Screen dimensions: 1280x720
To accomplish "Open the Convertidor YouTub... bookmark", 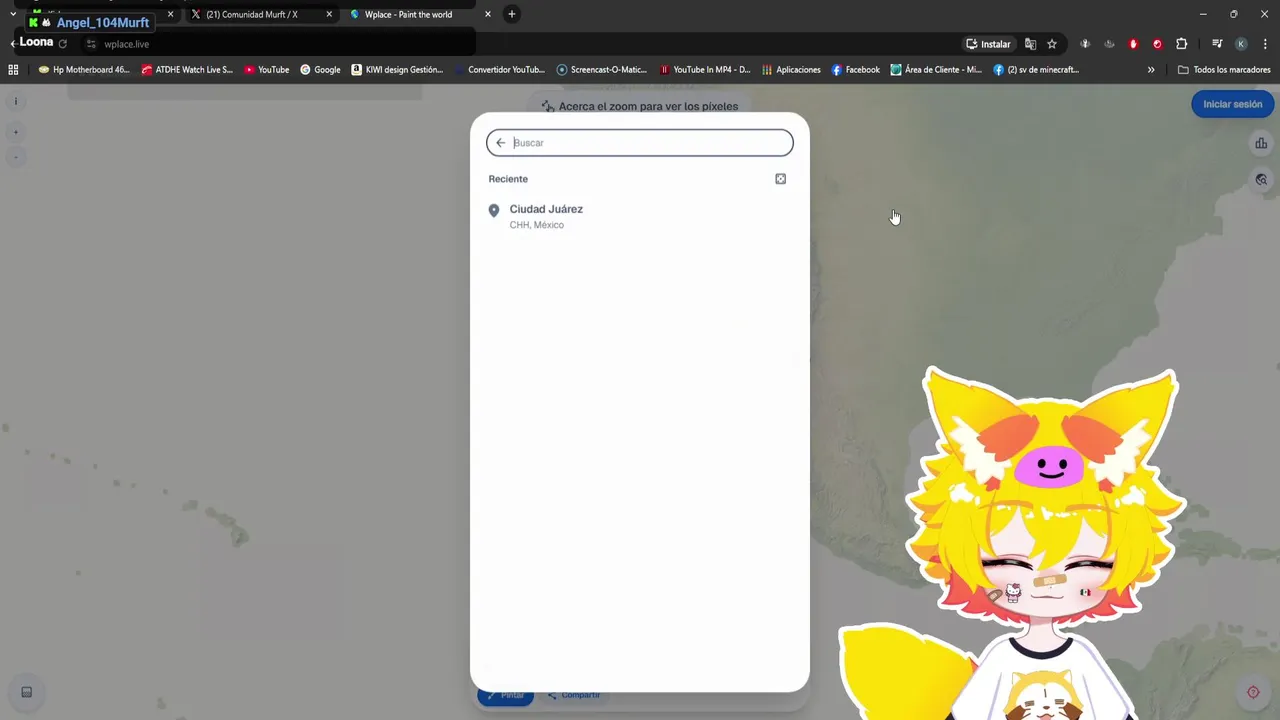I will (x=499, y=70).
